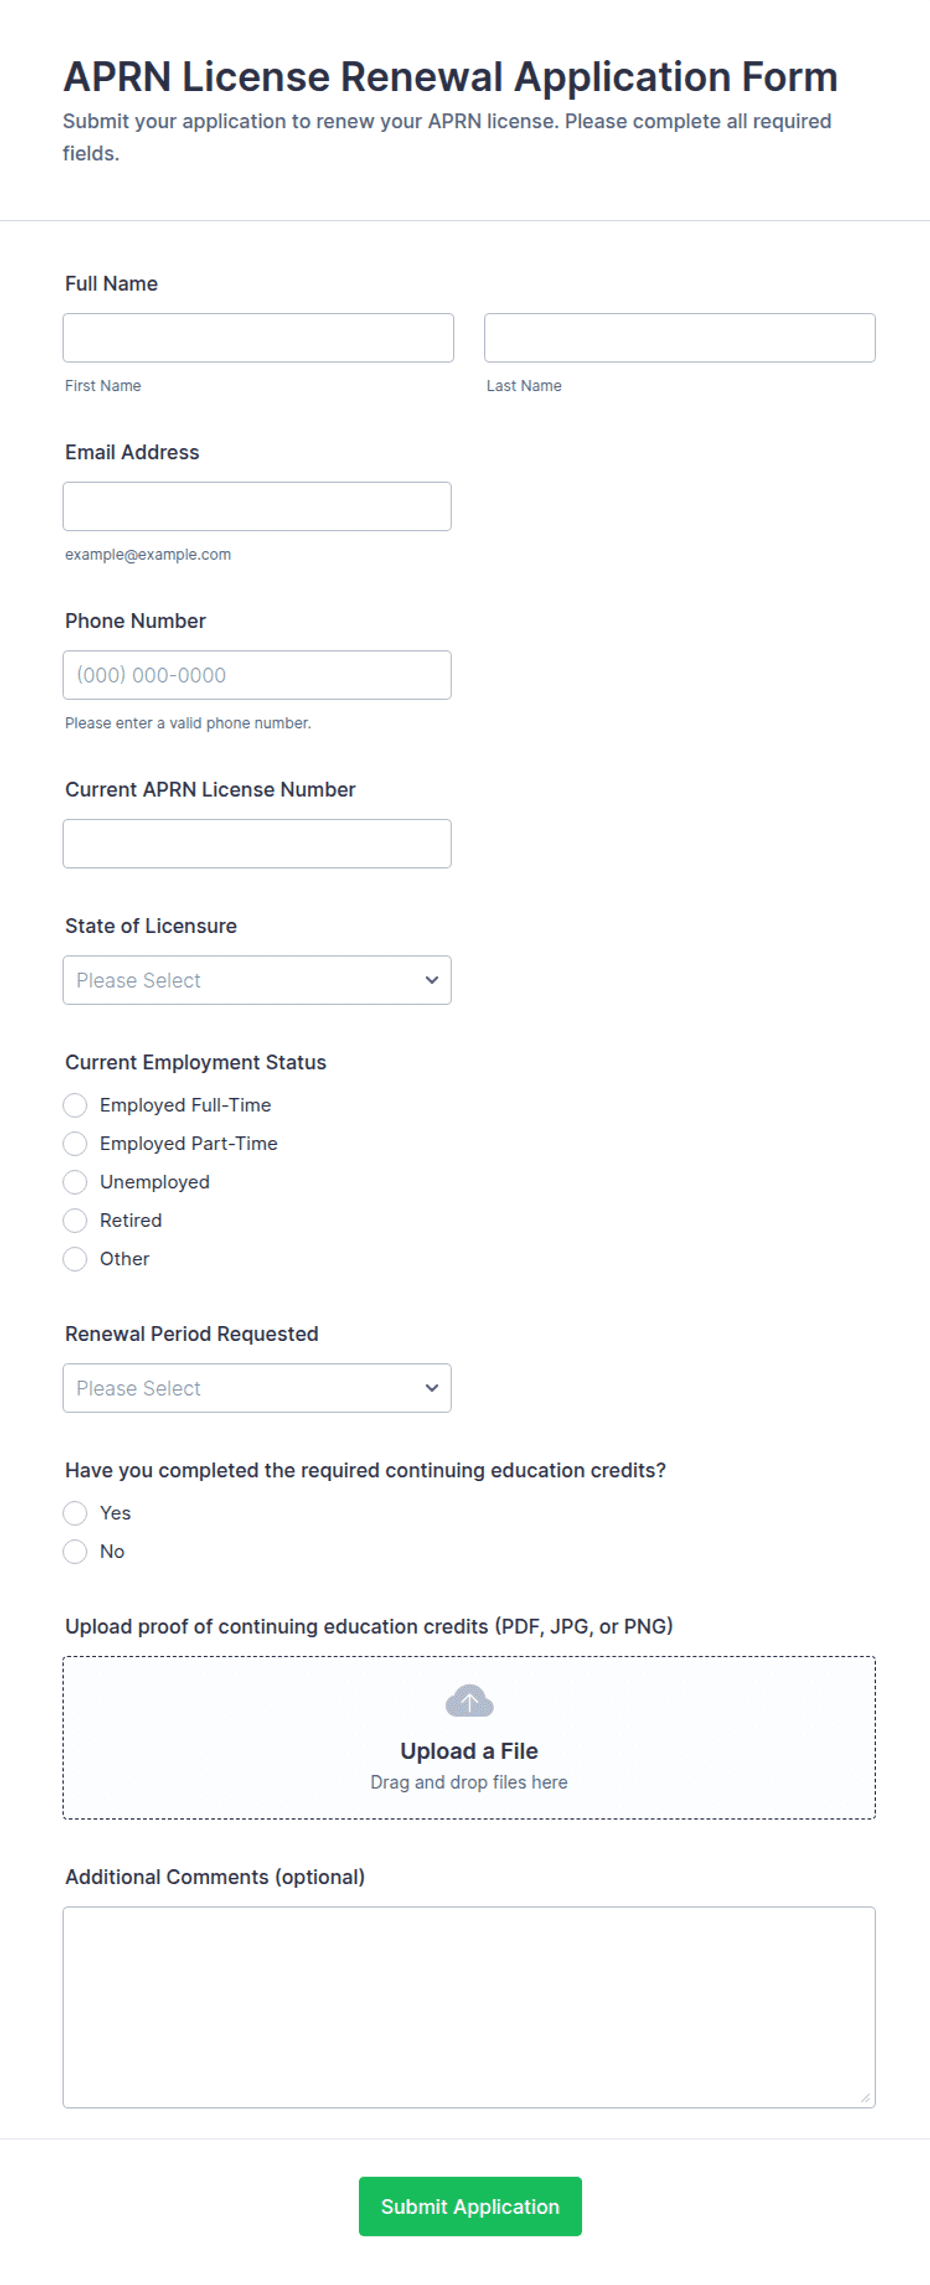Focus the First Name input field
This screenshot has height=2285, width=930.
point(258,338)
